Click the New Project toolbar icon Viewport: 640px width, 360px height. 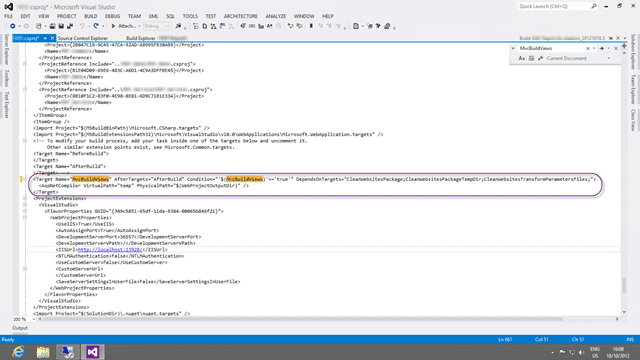[38, 26]
